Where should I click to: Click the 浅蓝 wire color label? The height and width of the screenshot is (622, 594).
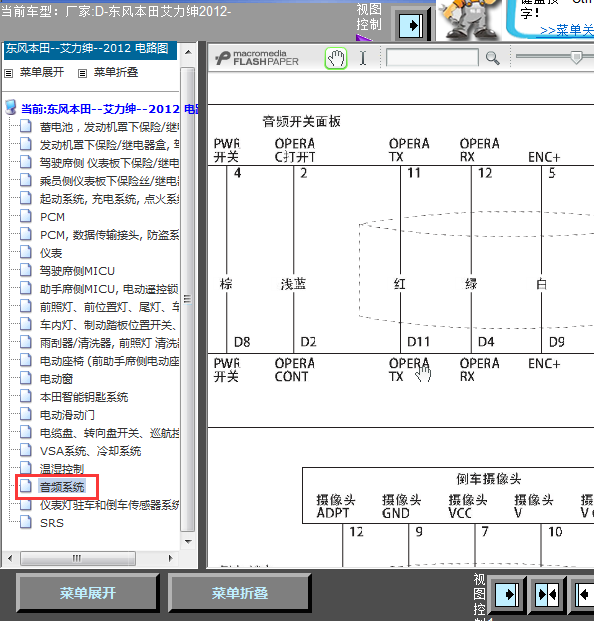(293, 284)
